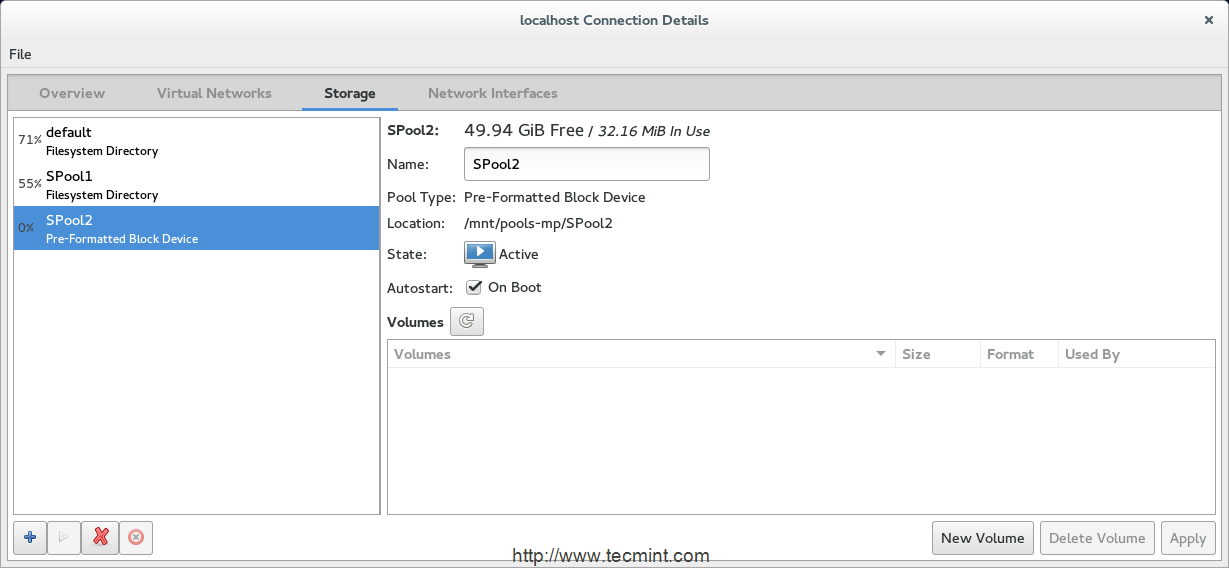Open the File menu
Image resolution: width=1229 pixels, height=568 pixels.
coord(20,54)
